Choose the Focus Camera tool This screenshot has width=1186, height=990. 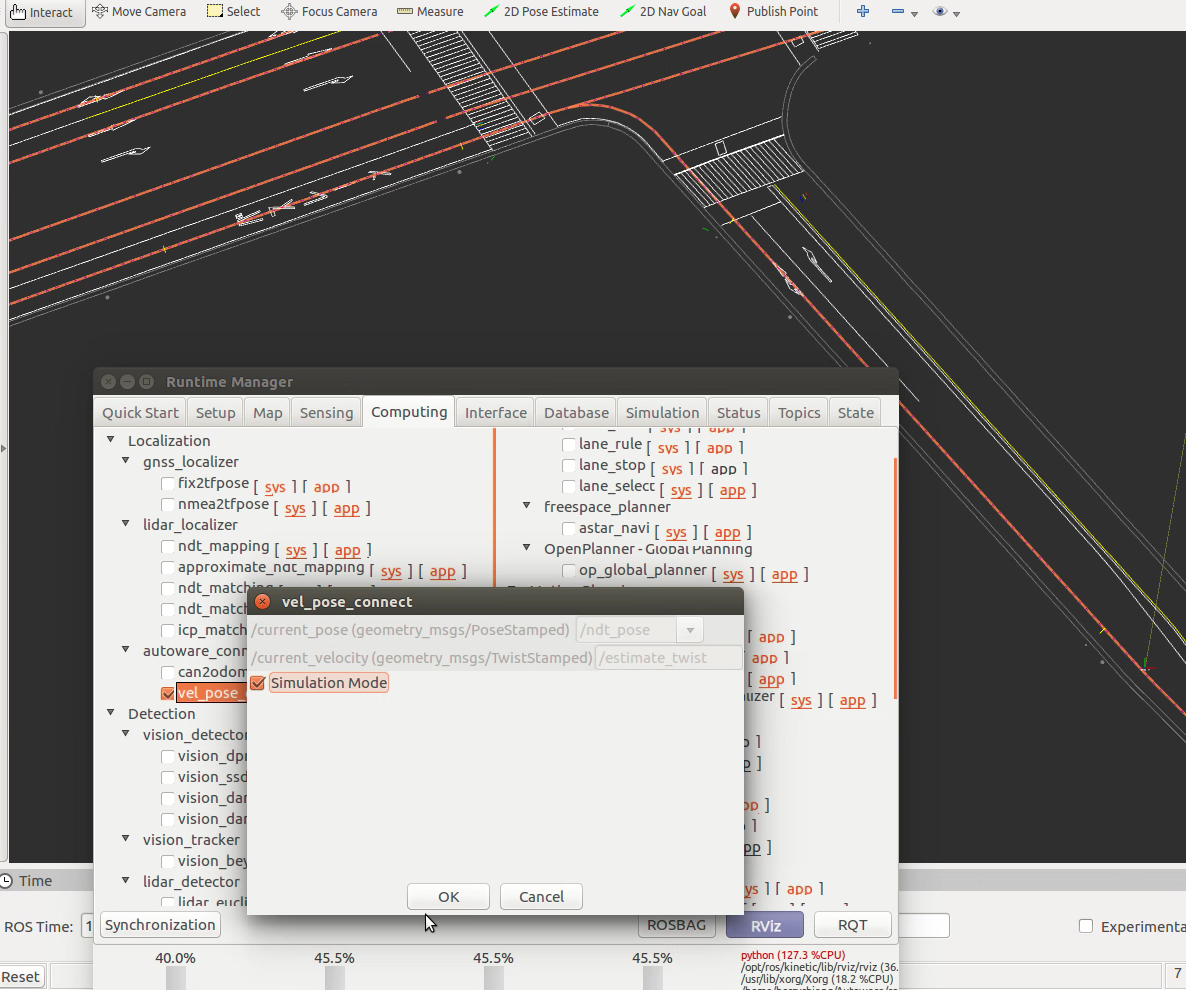point(329,12)
